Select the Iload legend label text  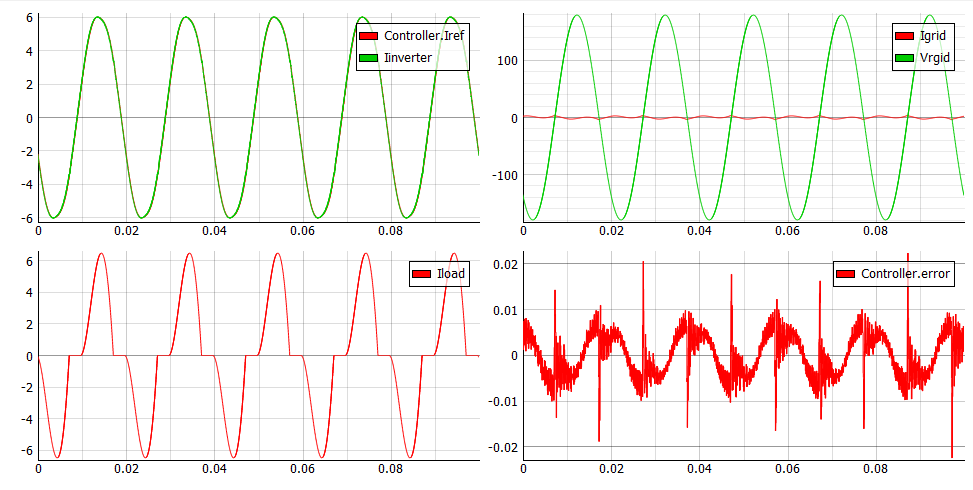click(451, 275)
